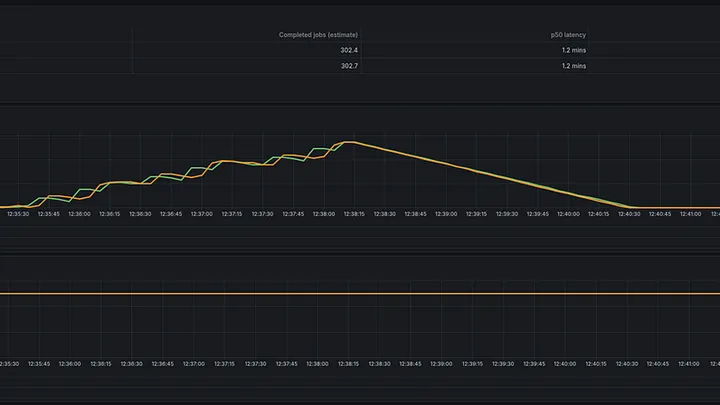Click the peak of the upper line chart
The width and height of the screenshot is (720, 405).
click(349, 142)
